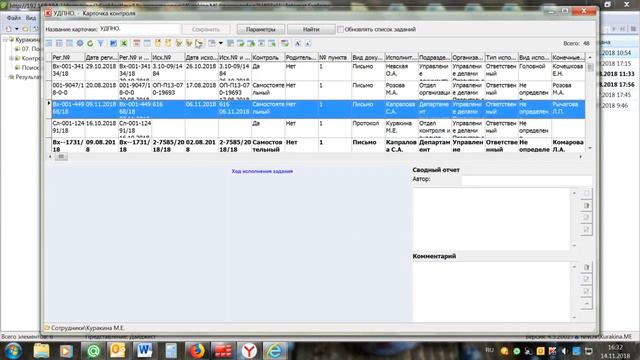
Task: Switch to Microsoft Word in taskbar
Action: [x=144, y=351]
